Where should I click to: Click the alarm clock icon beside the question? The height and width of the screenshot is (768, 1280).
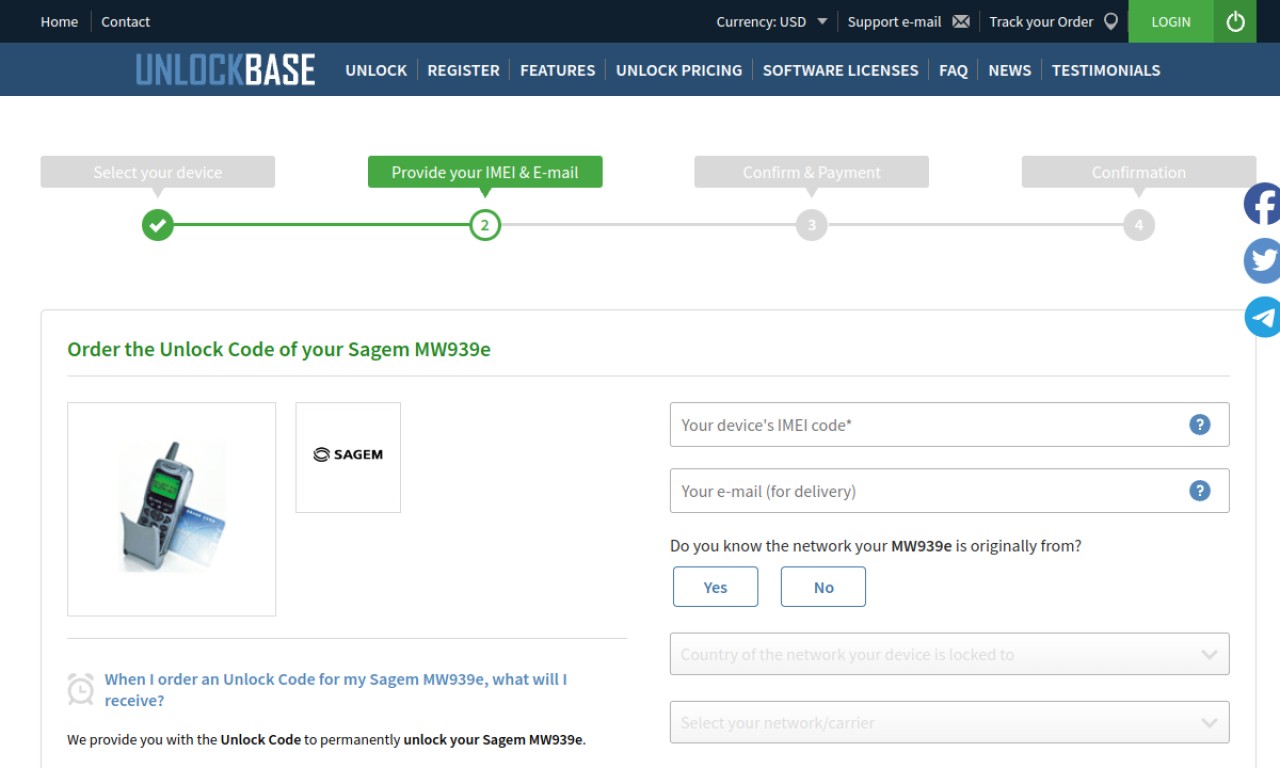click(x=81, y=689)
